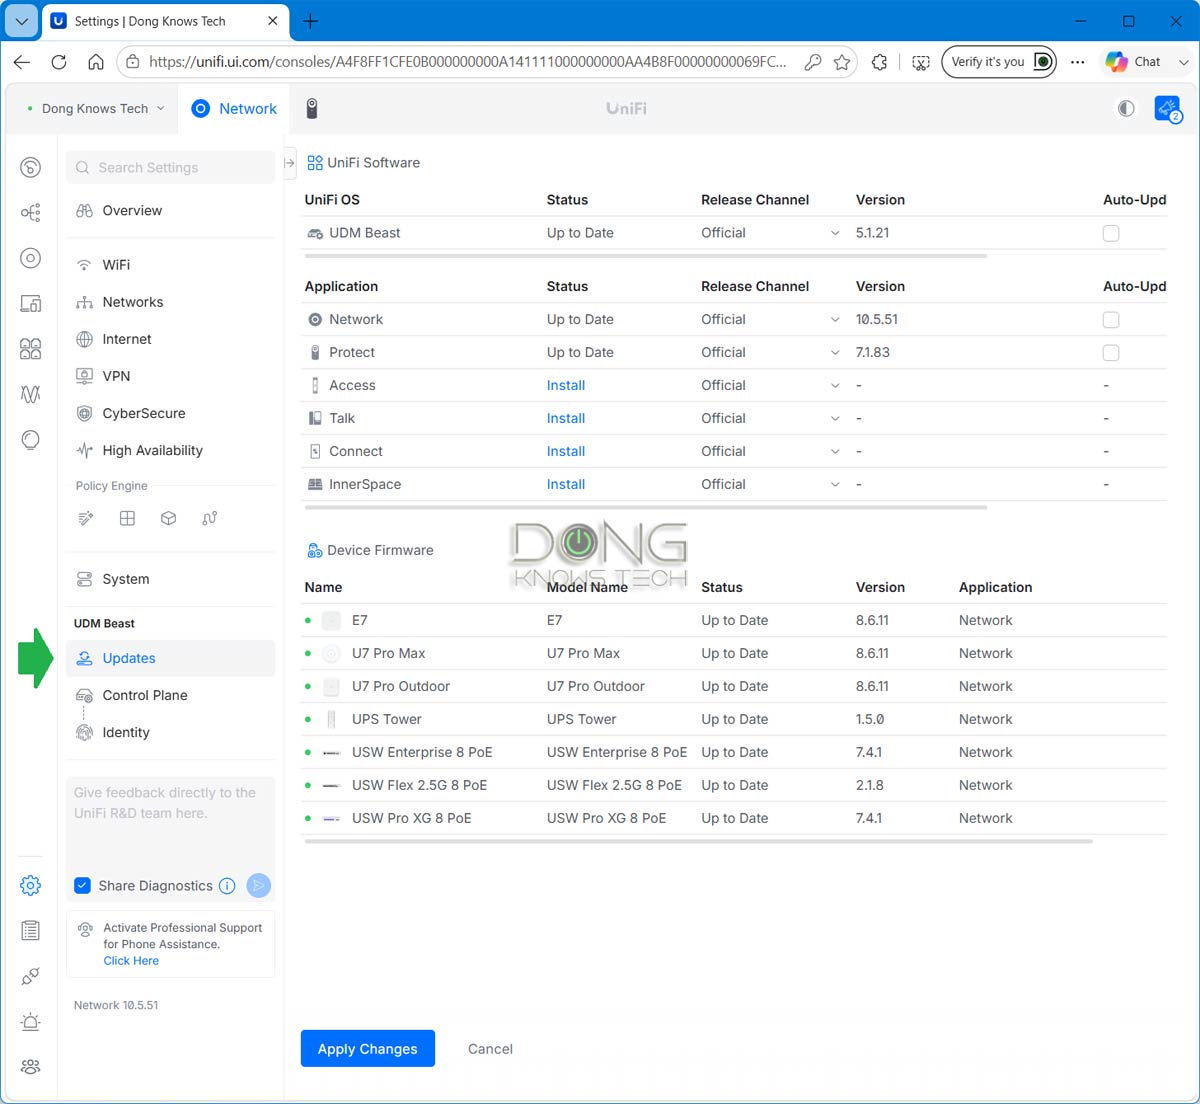The width and height of the screenshot is (1200, 1104).
Task: Open the Admins & Users icon
Action: 31,1067
